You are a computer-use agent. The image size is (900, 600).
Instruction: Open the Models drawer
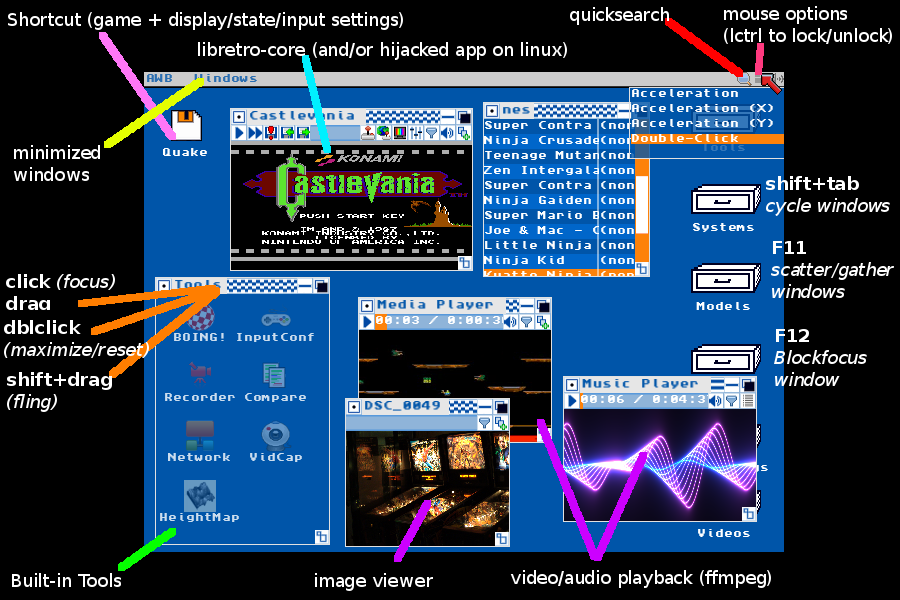pyautogui.click(x=724, y=278)
